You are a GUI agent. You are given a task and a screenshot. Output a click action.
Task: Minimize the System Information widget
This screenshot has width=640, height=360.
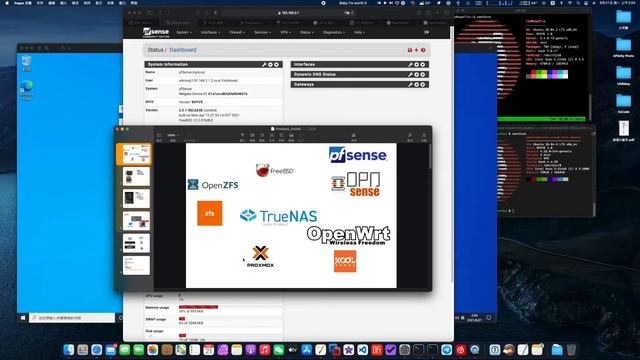(x=270, y=64)
